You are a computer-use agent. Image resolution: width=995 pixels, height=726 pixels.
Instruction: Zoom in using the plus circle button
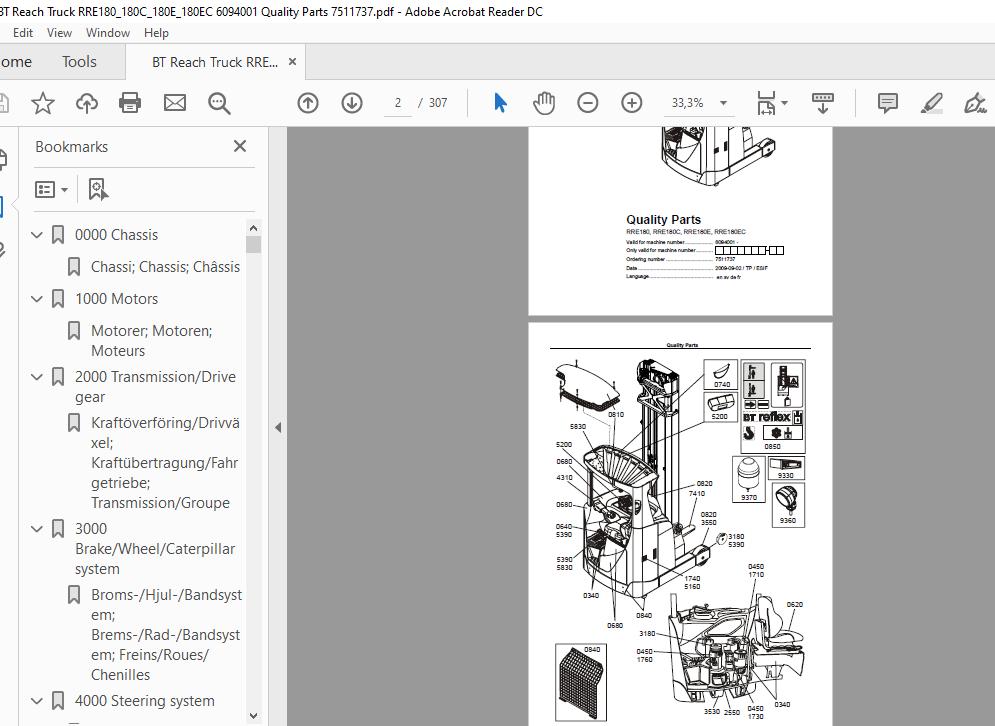(x=631, y=103)
